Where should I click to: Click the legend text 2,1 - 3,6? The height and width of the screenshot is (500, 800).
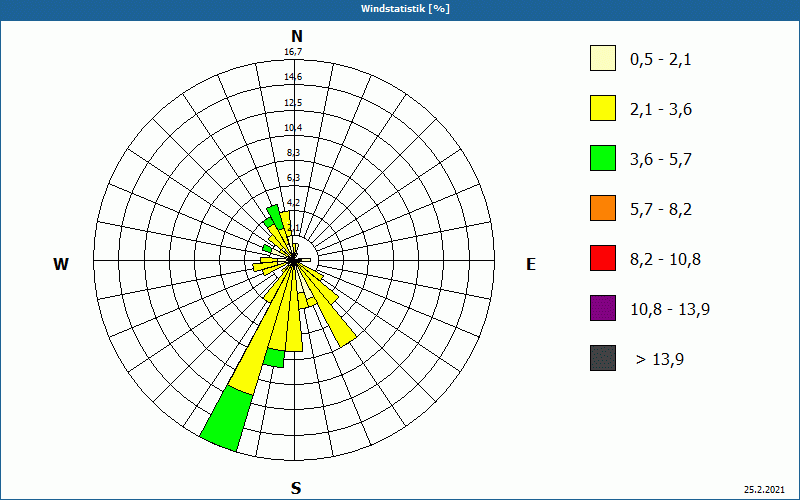661,110
